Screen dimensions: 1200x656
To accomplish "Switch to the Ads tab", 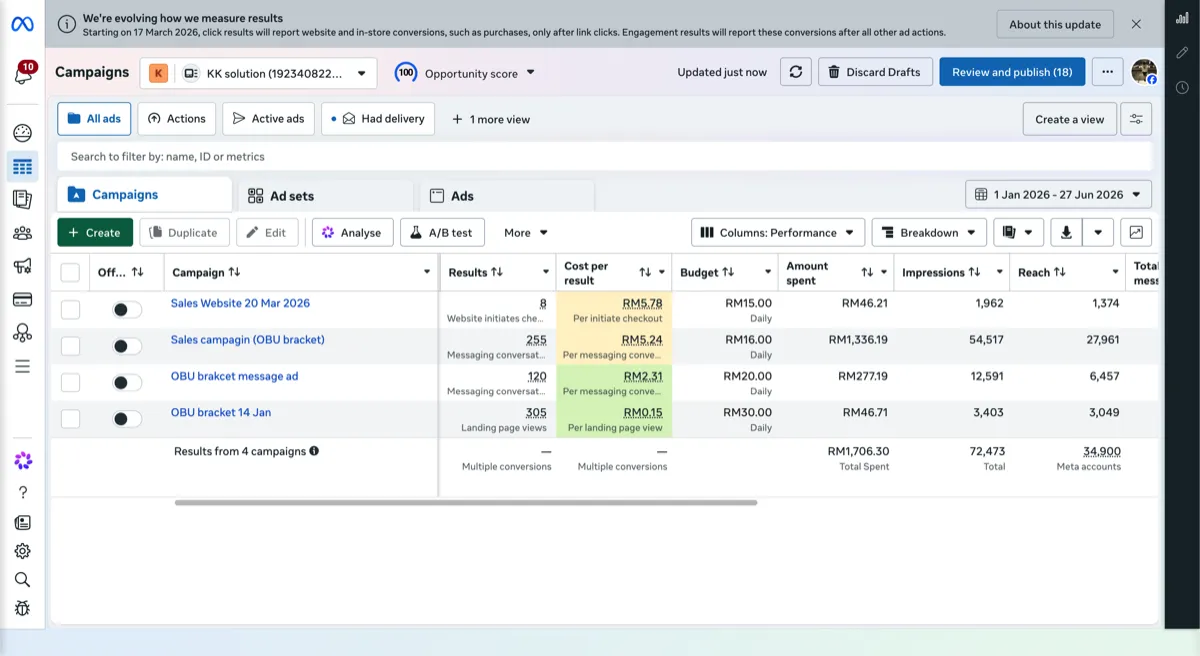I will [x=507, y=196].
